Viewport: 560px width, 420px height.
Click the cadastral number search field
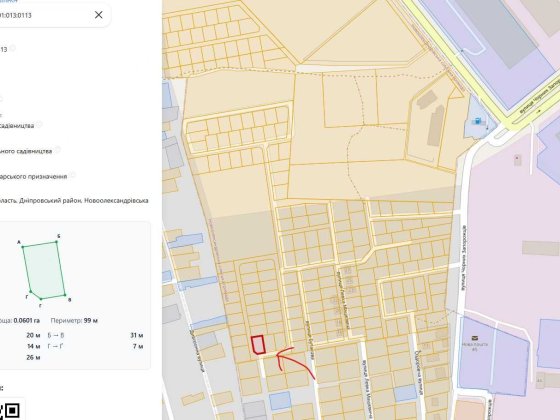pos(54,15)
